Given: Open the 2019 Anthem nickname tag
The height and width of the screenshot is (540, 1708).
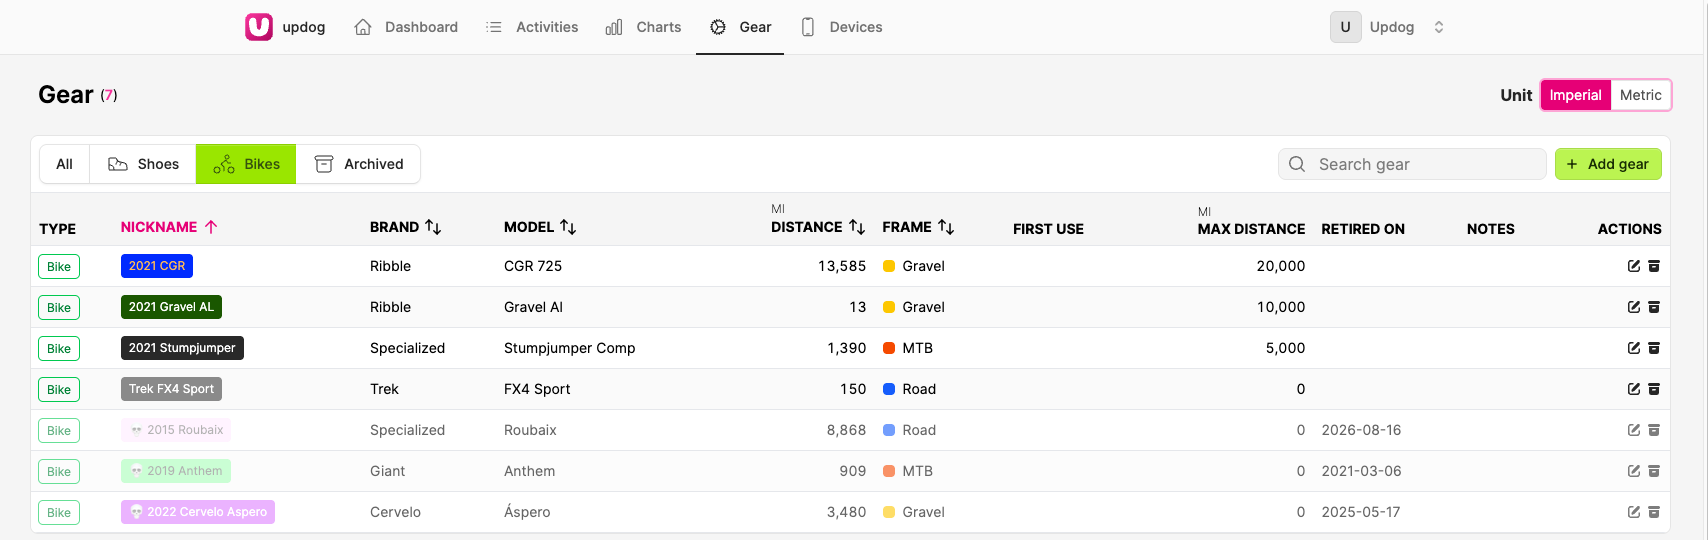Looking at the screenshot, I should pyautogui.click(x=176, y=471).
